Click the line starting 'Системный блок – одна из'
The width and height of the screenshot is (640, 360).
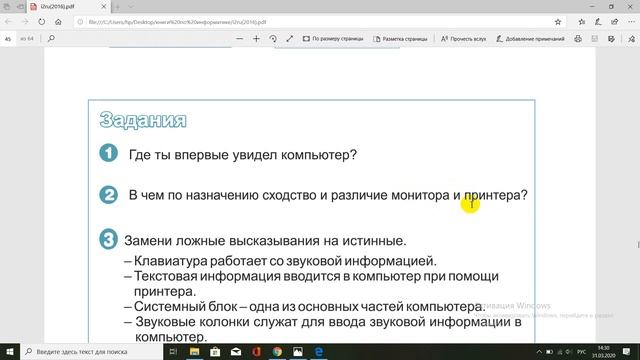click(x=309, y=306)
